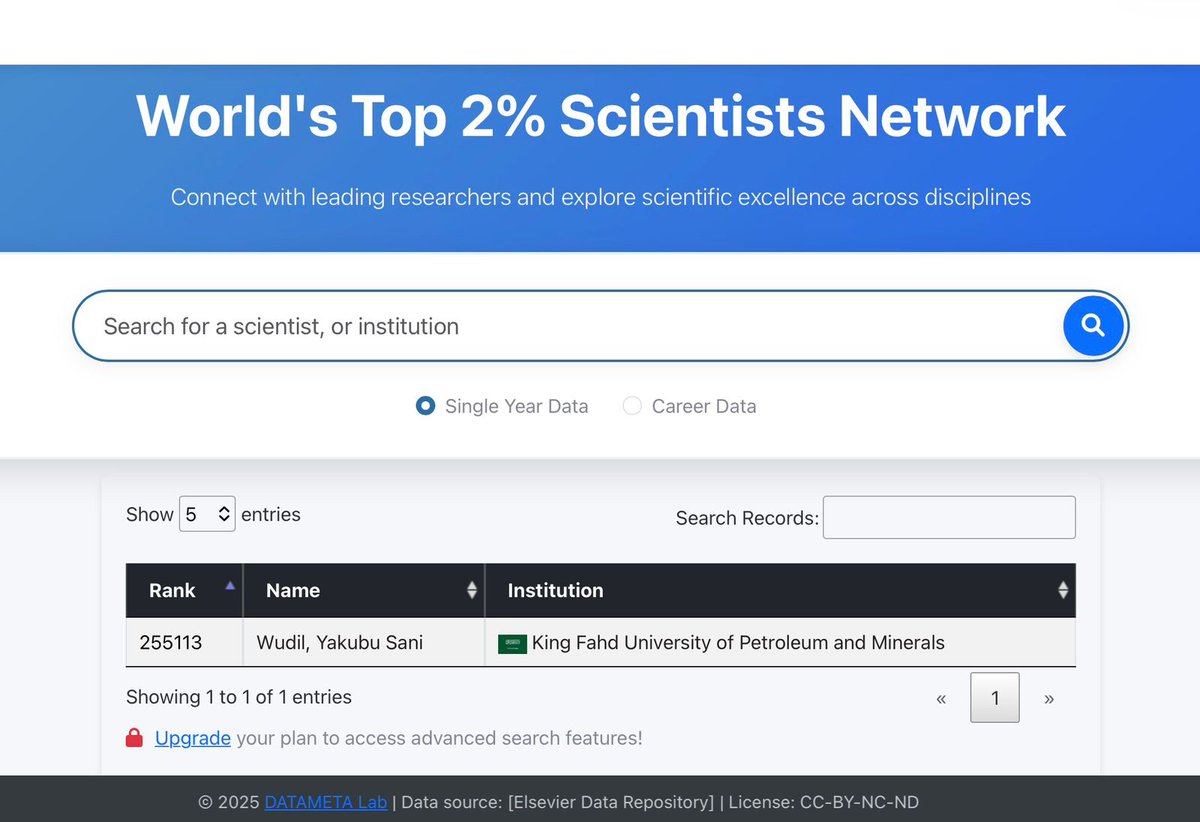
Task: Go to previous page with « button
Action: pos(941,698)
